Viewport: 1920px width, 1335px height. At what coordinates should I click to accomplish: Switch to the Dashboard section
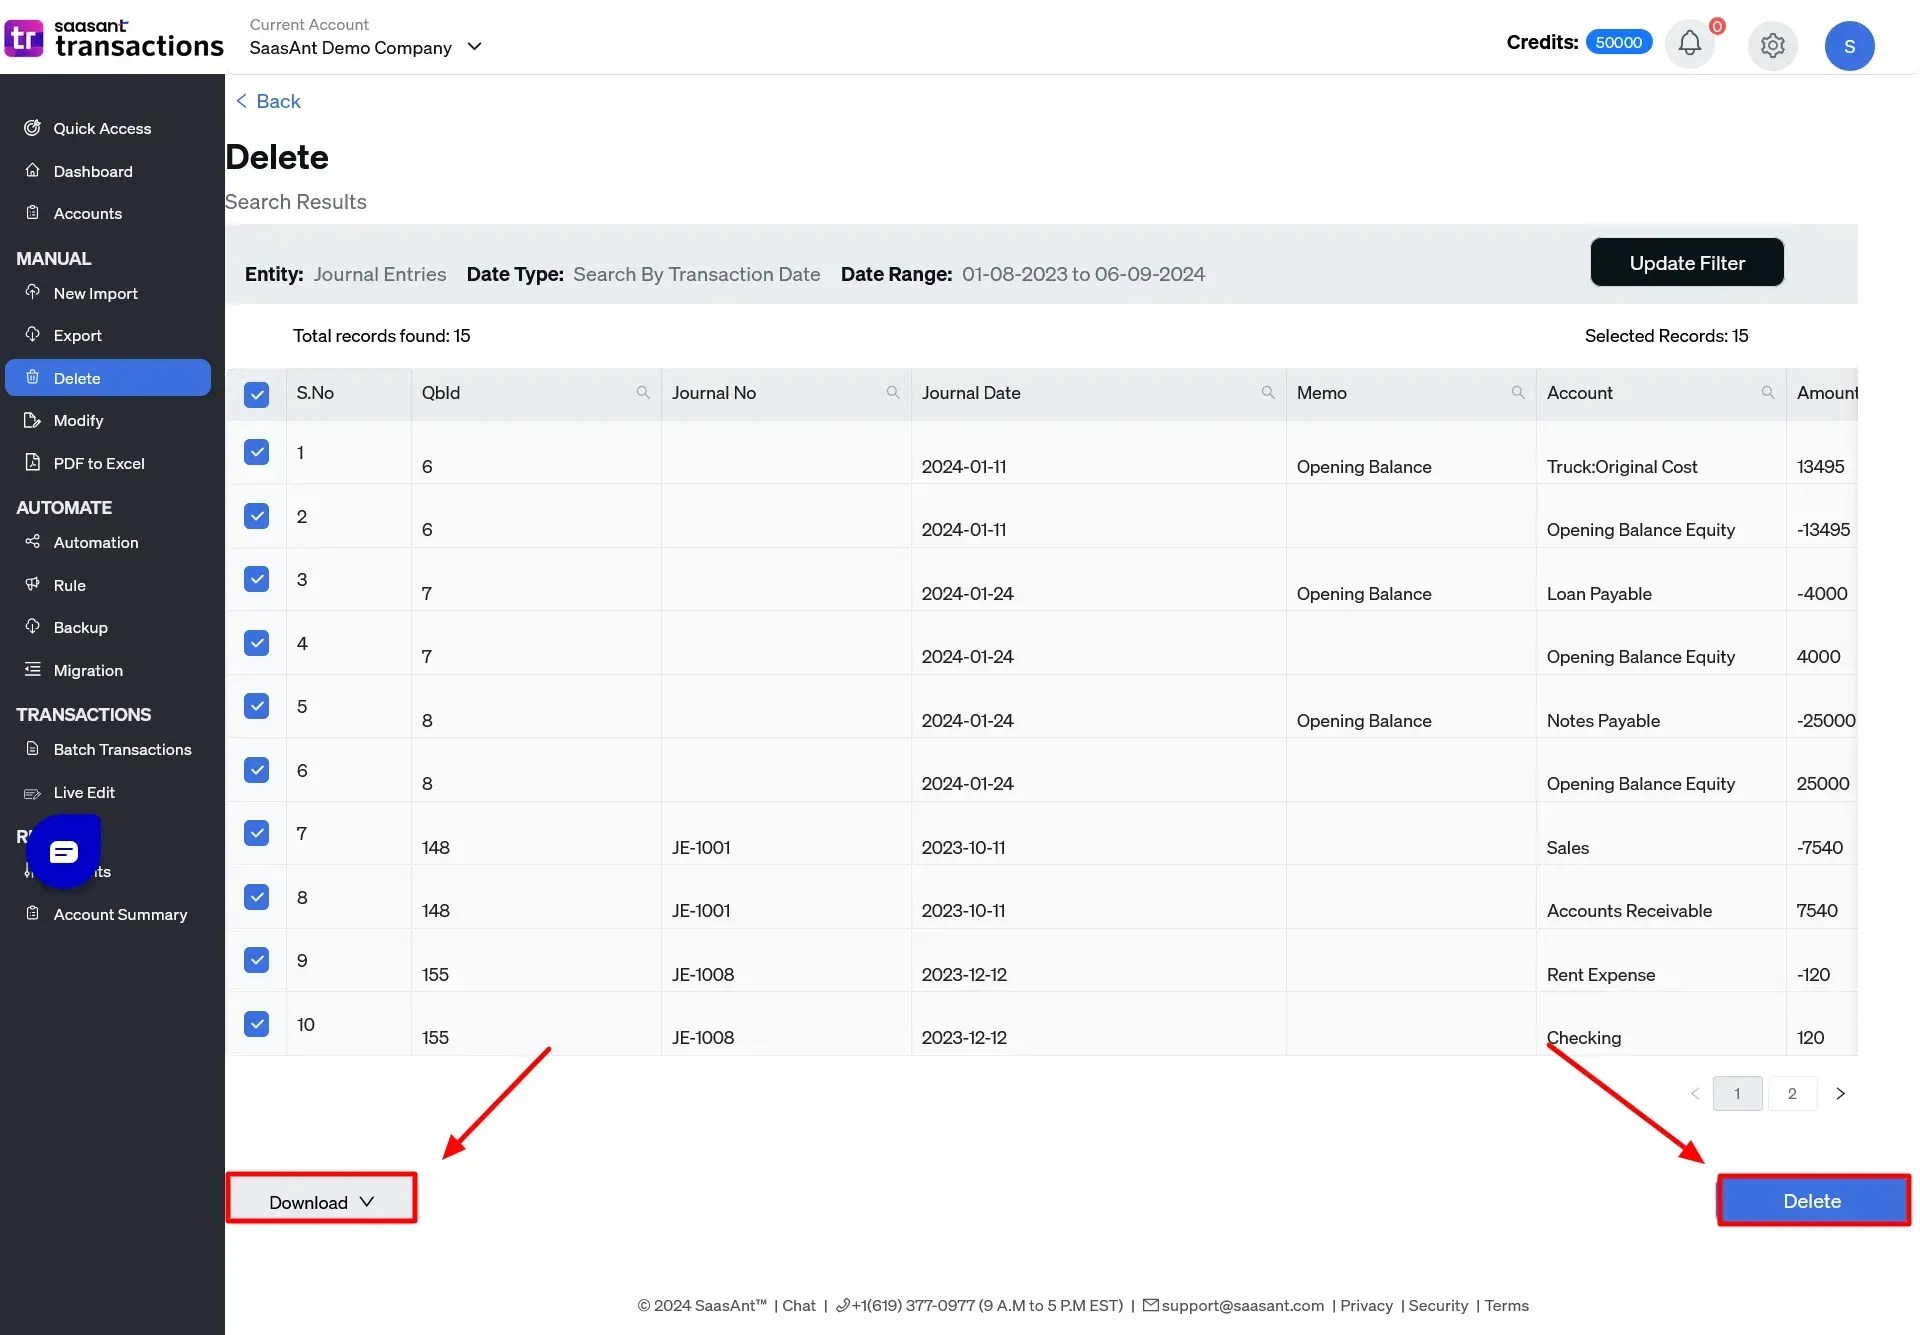(93, 170)
